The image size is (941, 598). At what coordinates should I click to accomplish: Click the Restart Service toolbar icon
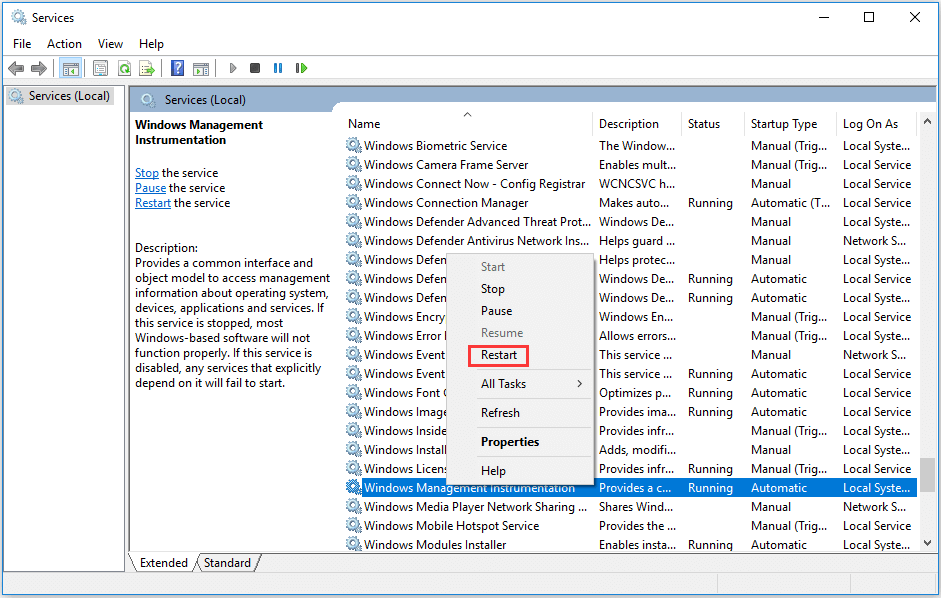[301, 68]
